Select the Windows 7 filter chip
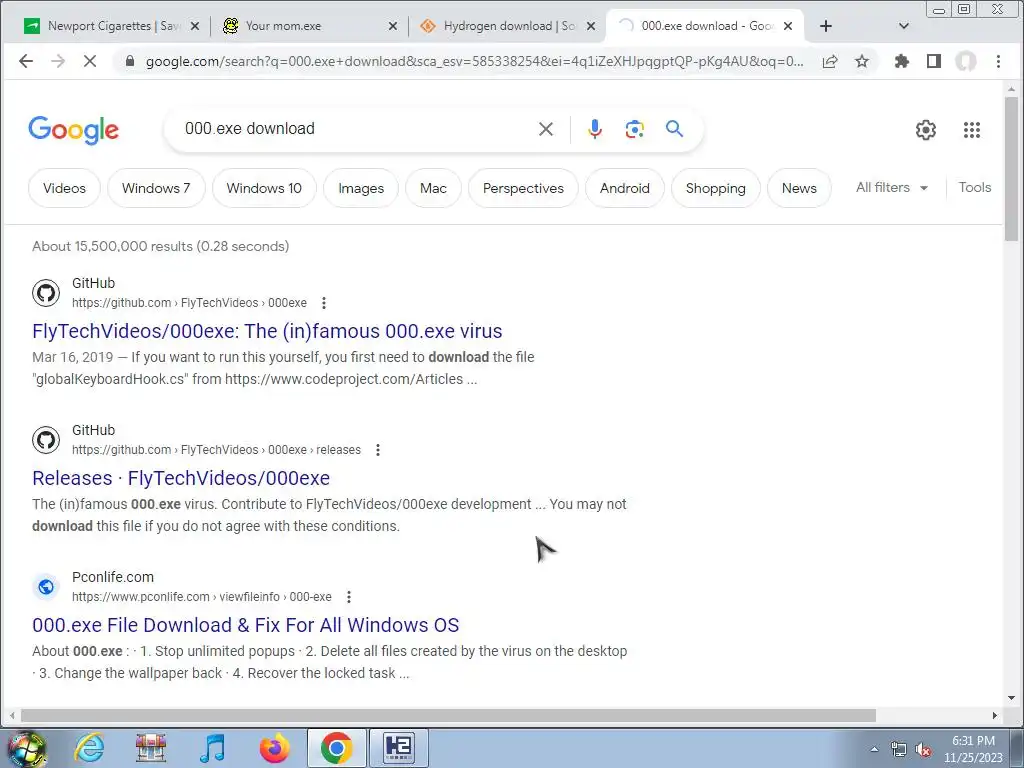The width and height of the screenshot is (1024, 768). (156, 188)
